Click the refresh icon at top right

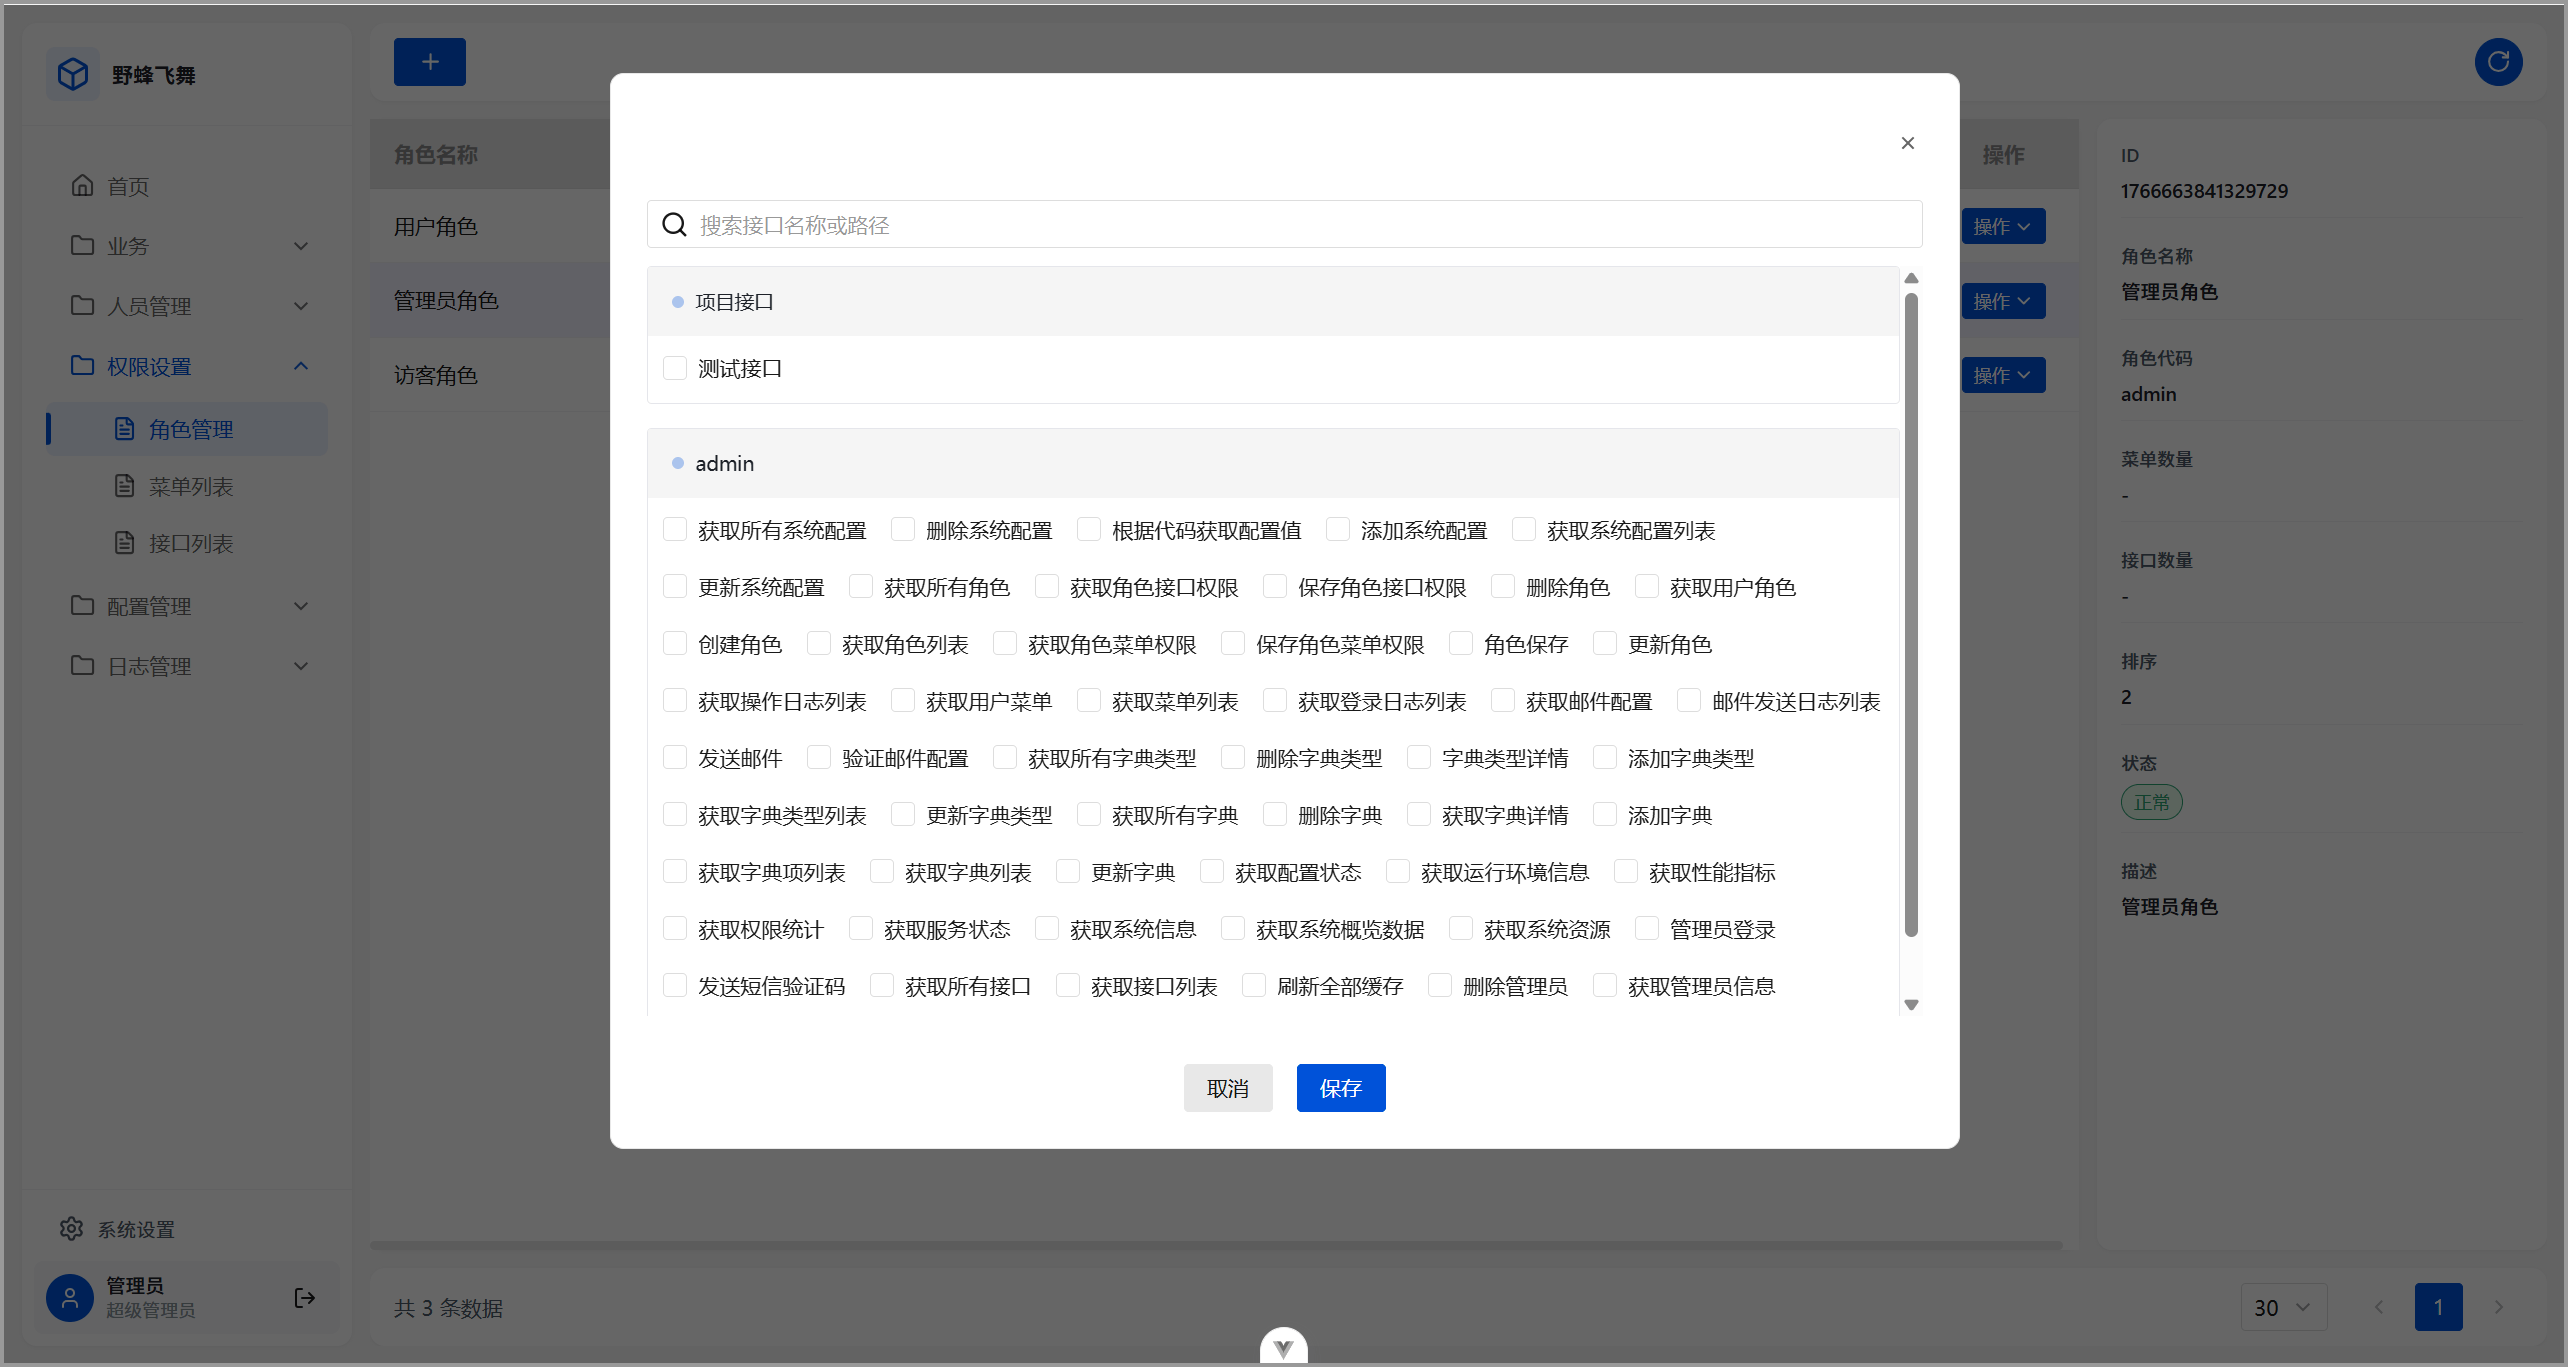pos(2499,62)
